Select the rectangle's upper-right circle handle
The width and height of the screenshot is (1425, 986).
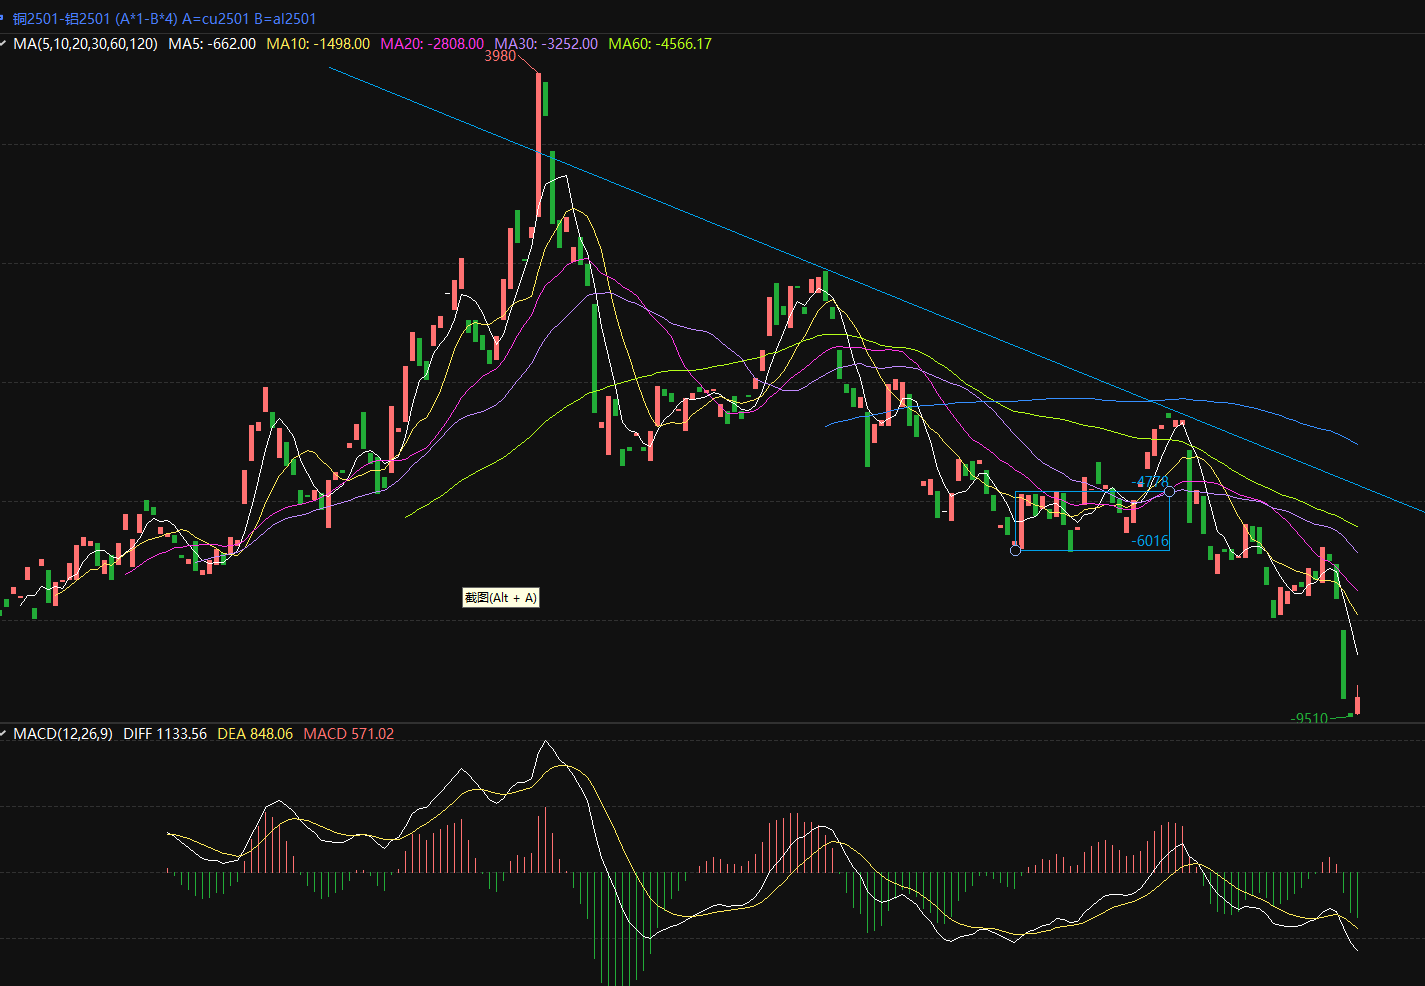[1169, 491]
